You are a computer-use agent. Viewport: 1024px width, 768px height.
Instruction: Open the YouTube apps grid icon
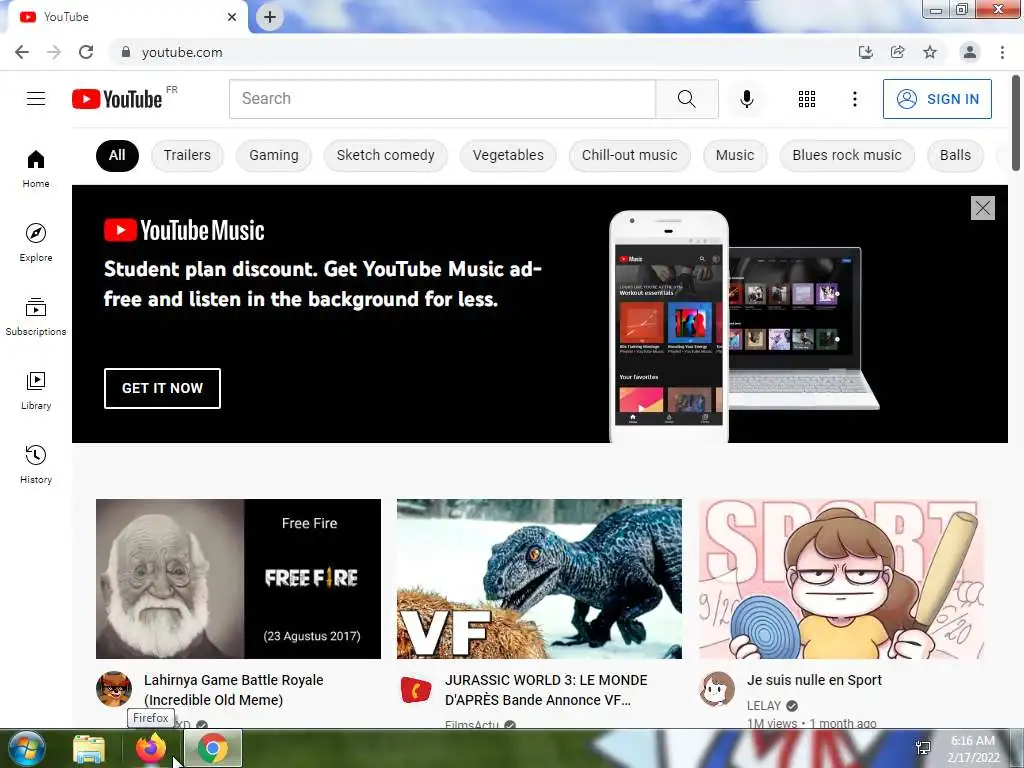(x=807, y=99)
